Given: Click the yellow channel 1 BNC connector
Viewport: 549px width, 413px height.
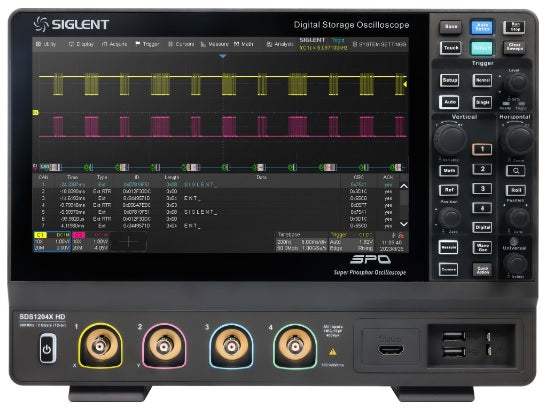Looking at the screenshot, I should pyautogui.click(x=100, y=346).
